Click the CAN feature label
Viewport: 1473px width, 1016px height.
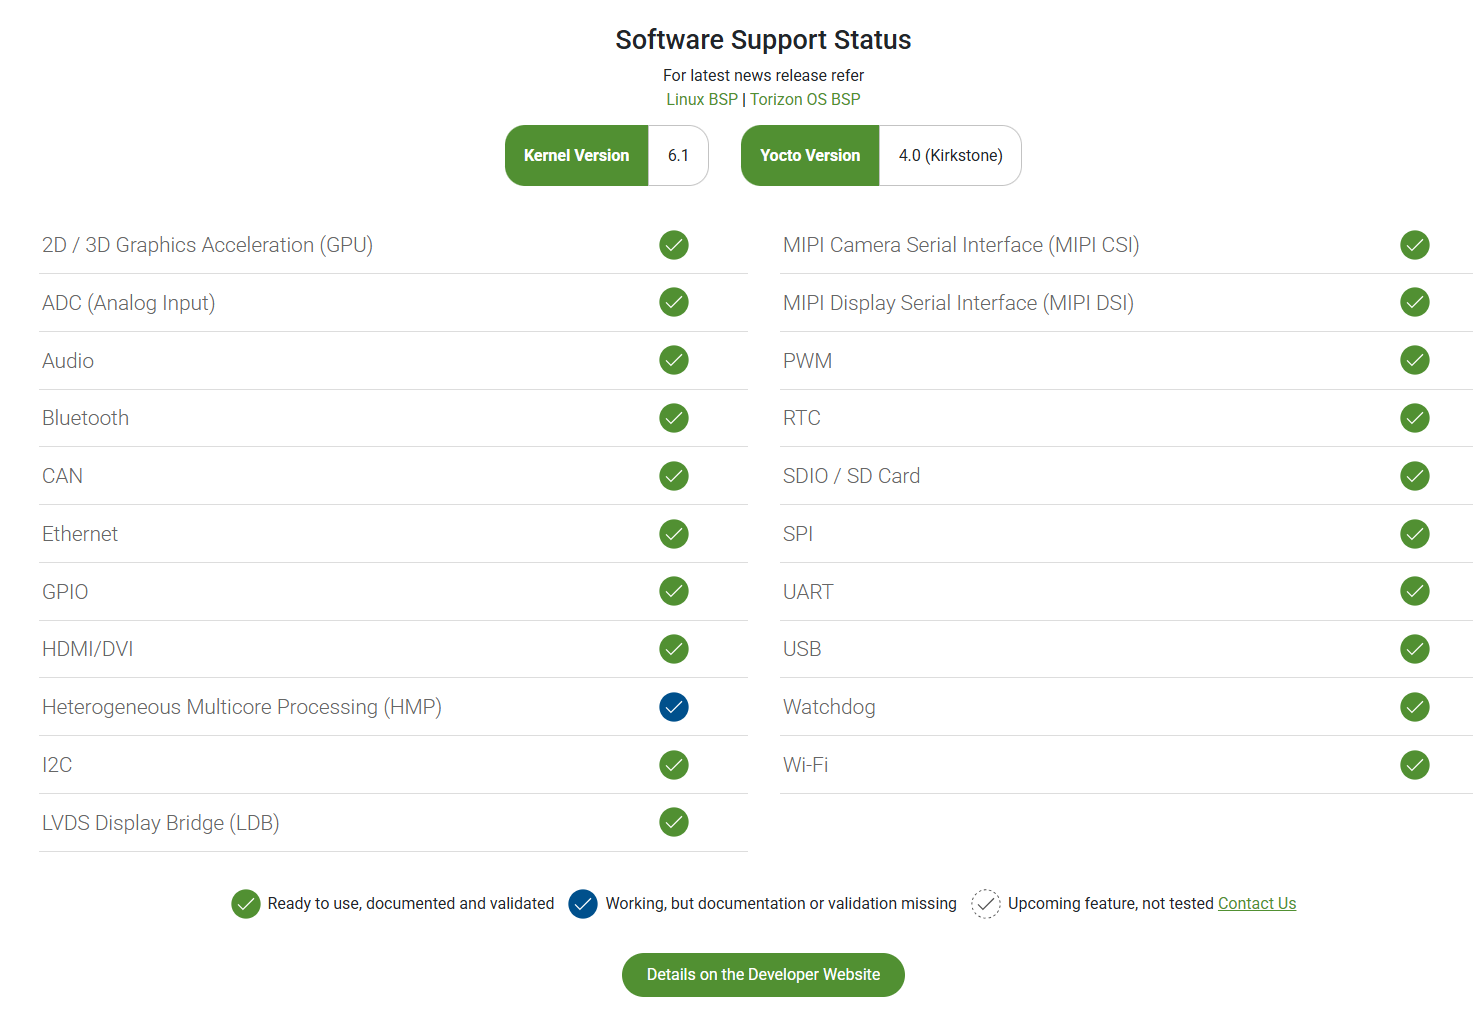coord(62,476)
